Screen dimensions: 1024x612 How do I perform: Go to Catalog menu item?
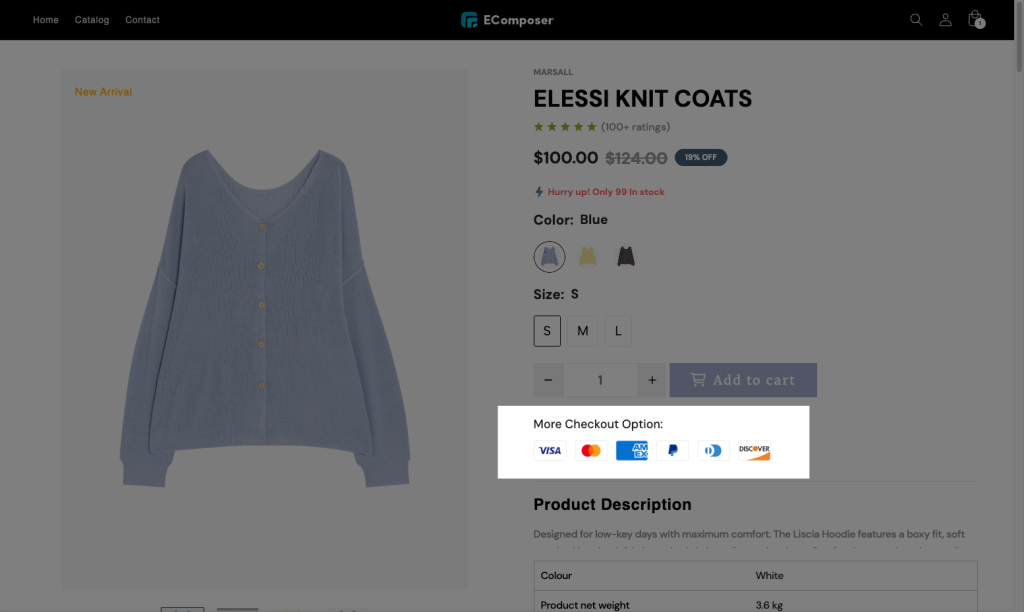[x=91, y=20]
